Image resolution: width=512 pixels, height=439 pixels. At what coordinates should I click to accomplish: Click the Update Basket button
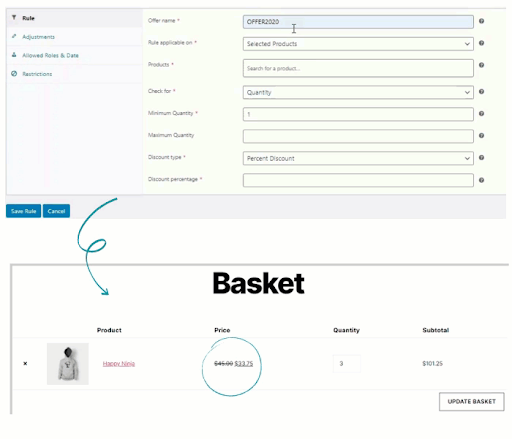tap(471, 401)
